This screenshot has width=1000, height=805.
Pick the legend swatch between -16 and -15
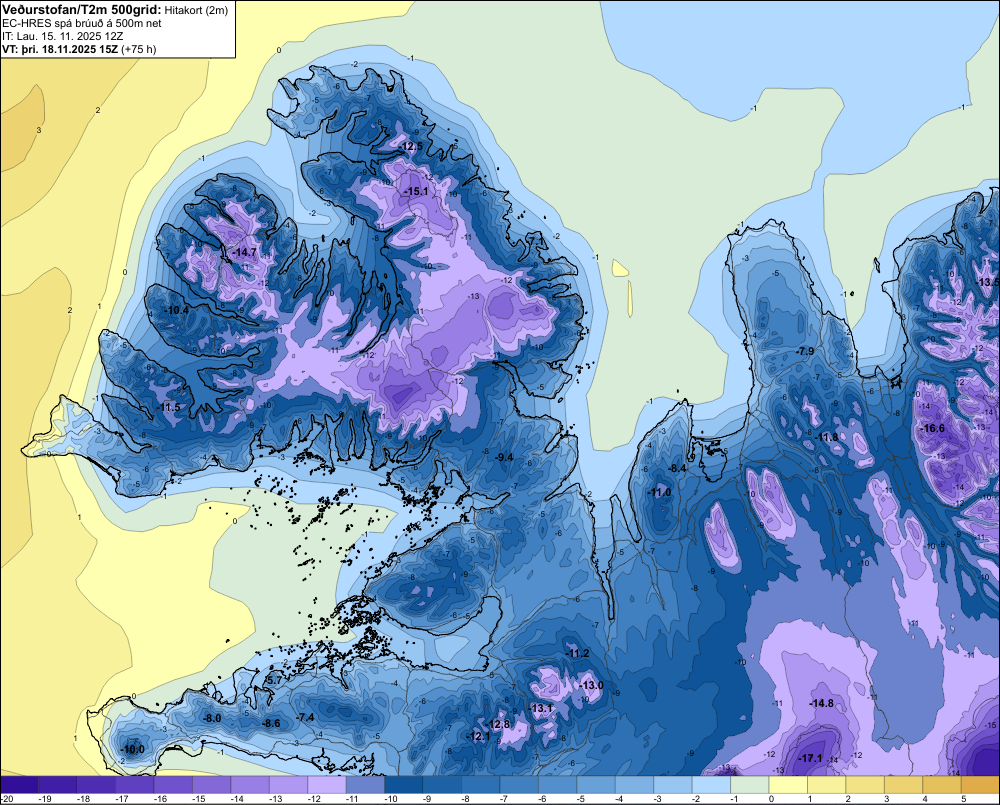coord(173,785)
